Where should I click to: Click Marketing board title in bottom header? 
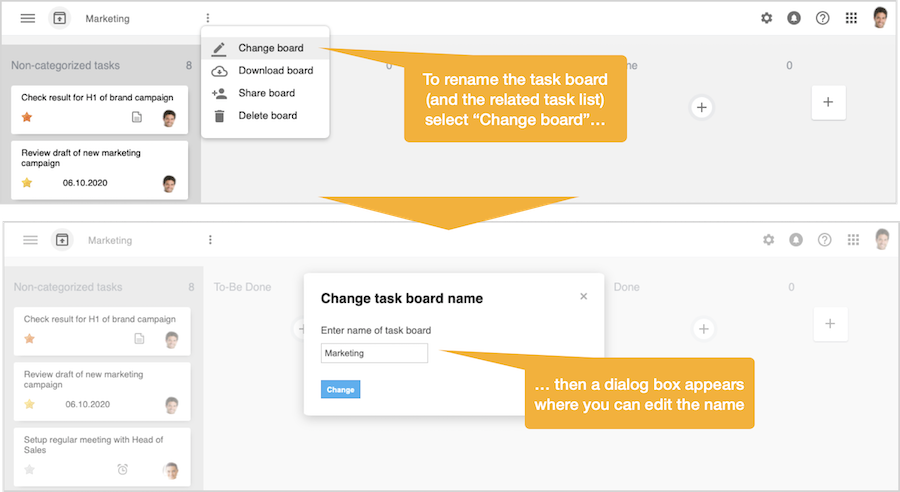tap(110, 241)
